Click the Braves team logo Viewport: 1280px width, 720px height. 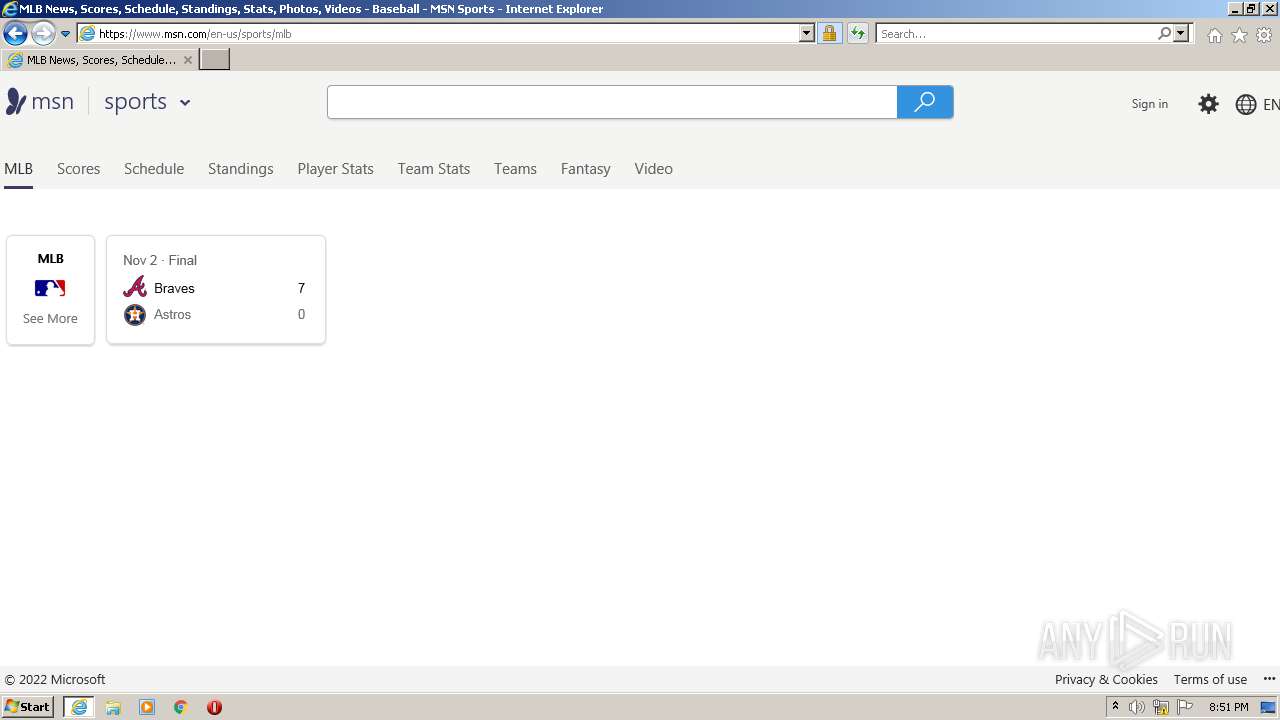[x=135, y=288]
